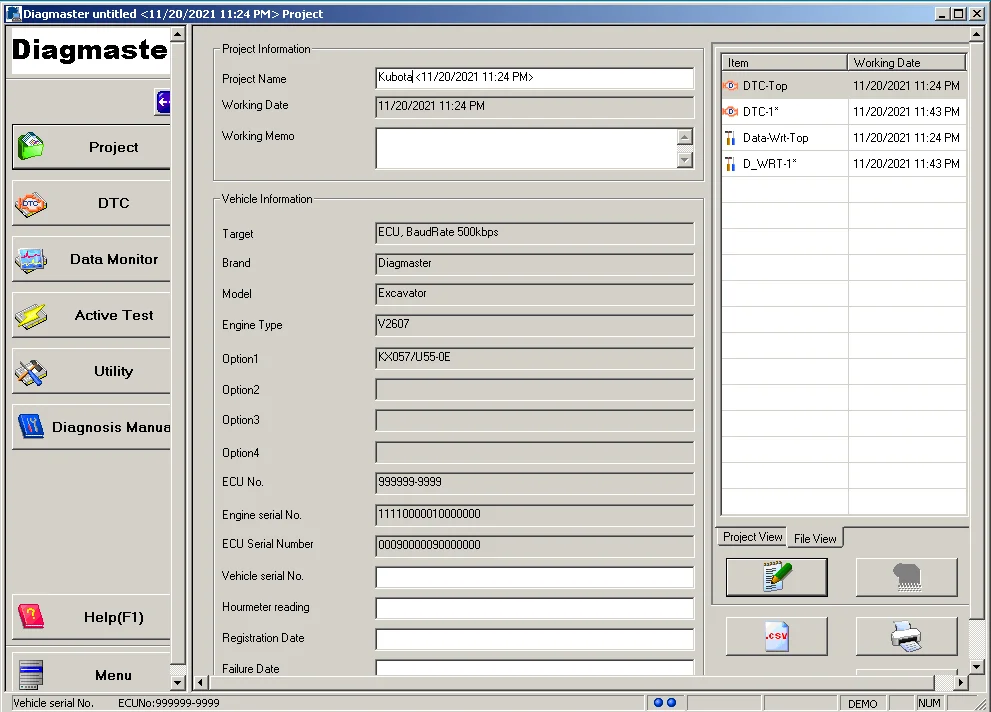Select the Project sidebar icon
Screen dimensions: 991x712
click(30, 146)
